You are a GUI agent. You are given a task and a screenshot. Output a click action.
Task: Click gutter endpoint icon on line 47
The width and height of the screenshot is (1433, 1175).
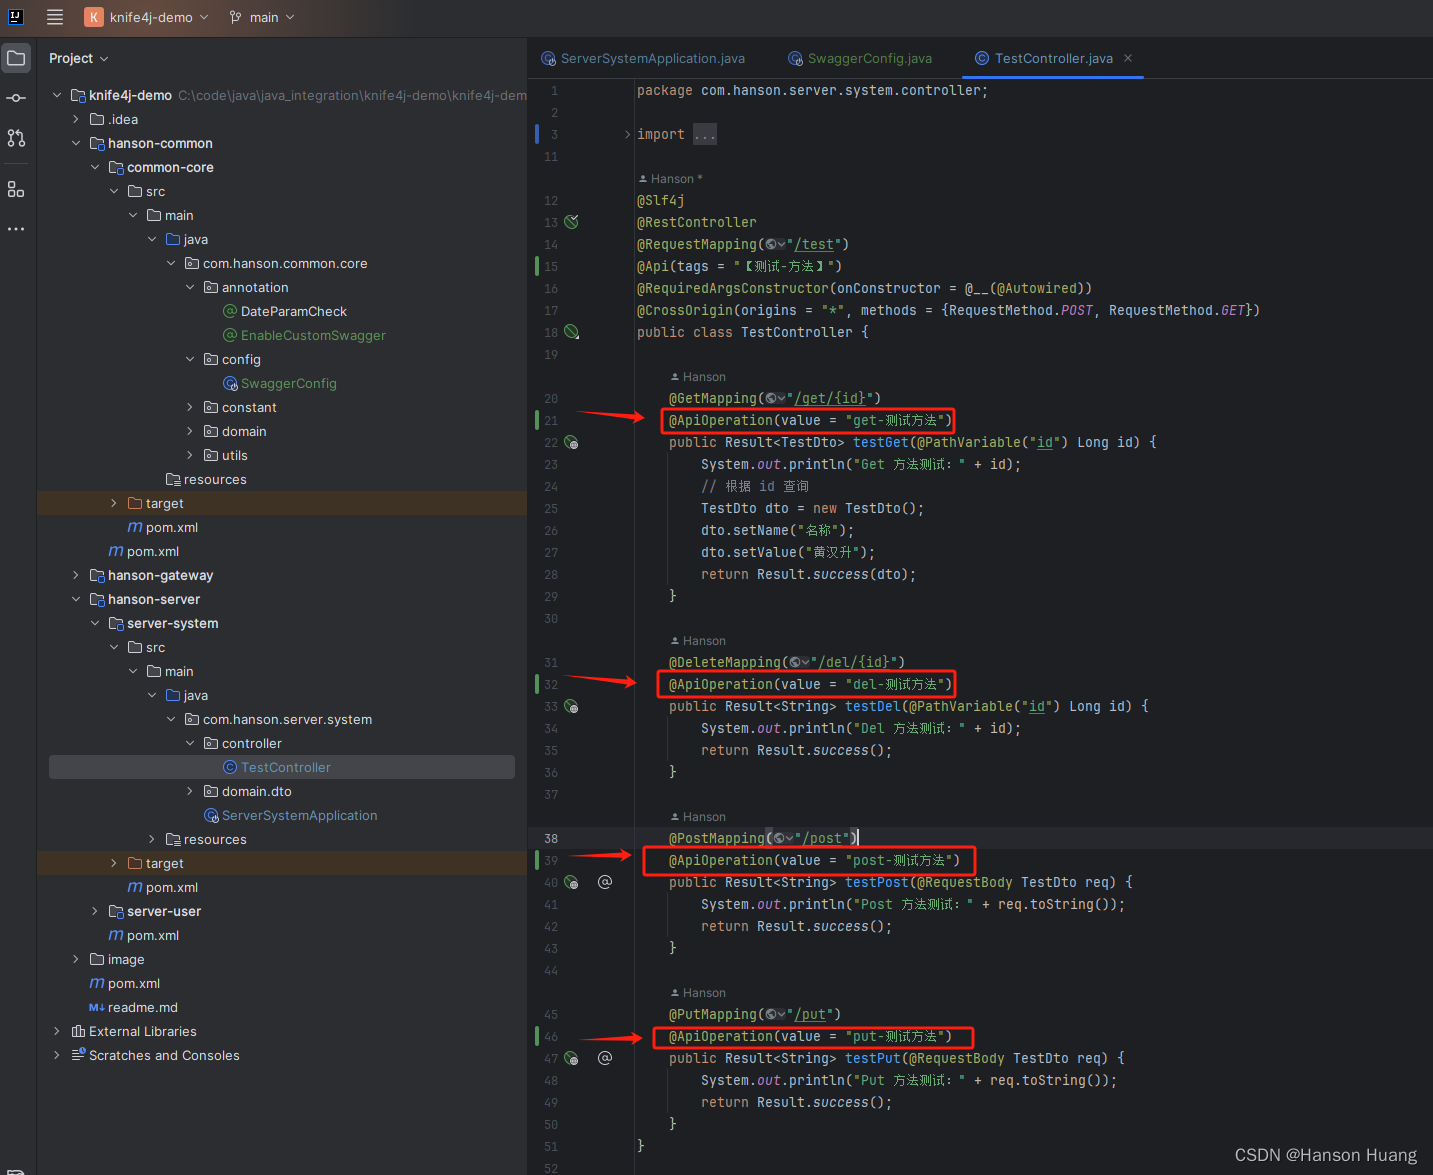click(572, 1058)
